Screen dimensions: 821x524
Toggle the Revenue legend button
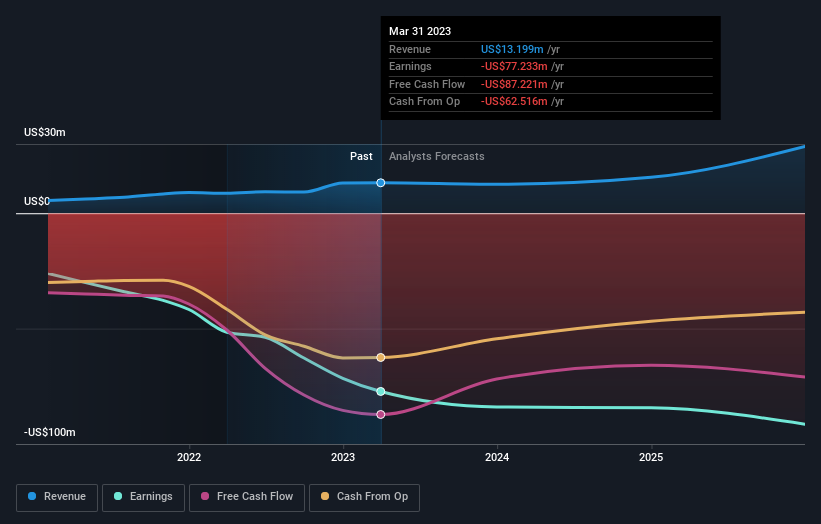pos(57,497)
